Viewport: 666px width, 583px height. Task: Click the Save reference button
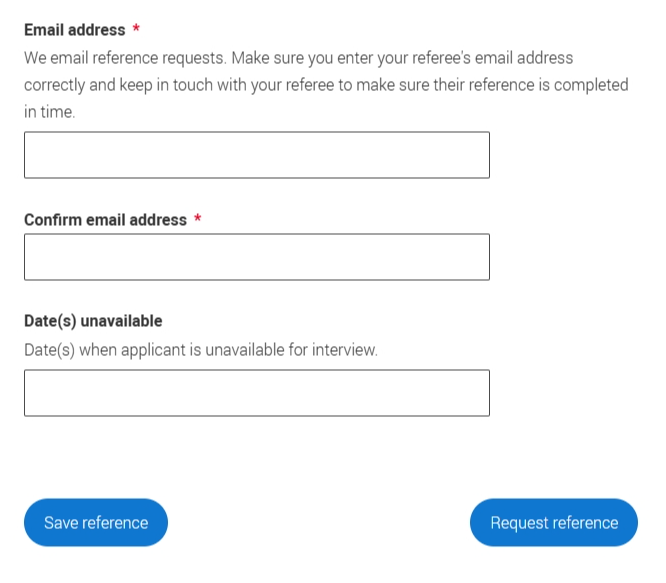[x=96, y=522]
